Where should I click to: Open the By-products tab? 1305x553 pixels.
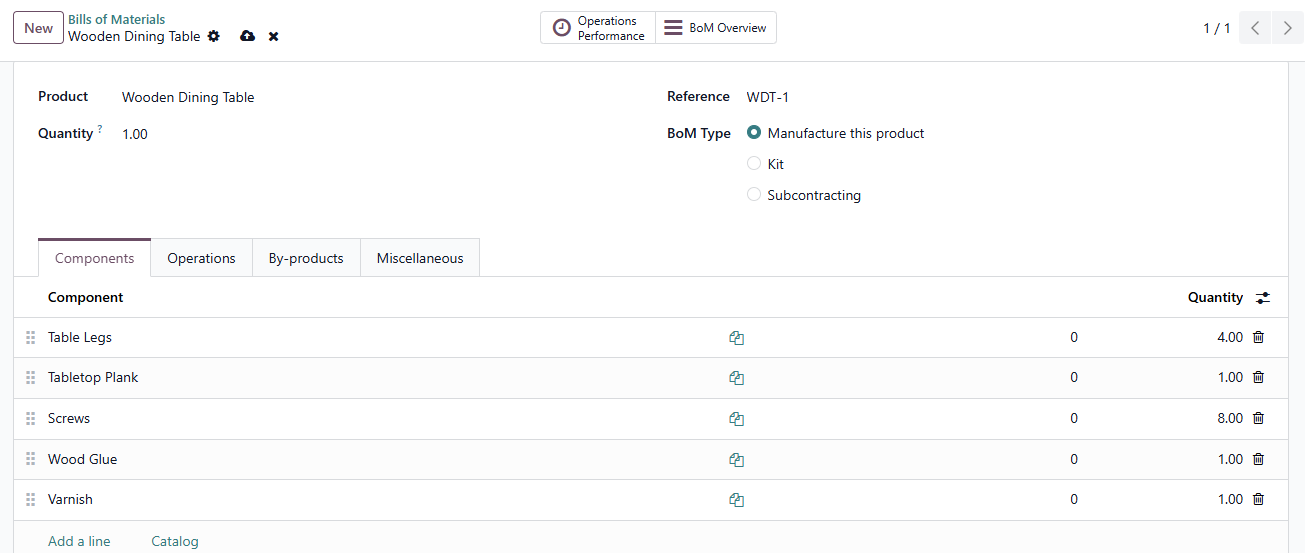tap(306, 258)
